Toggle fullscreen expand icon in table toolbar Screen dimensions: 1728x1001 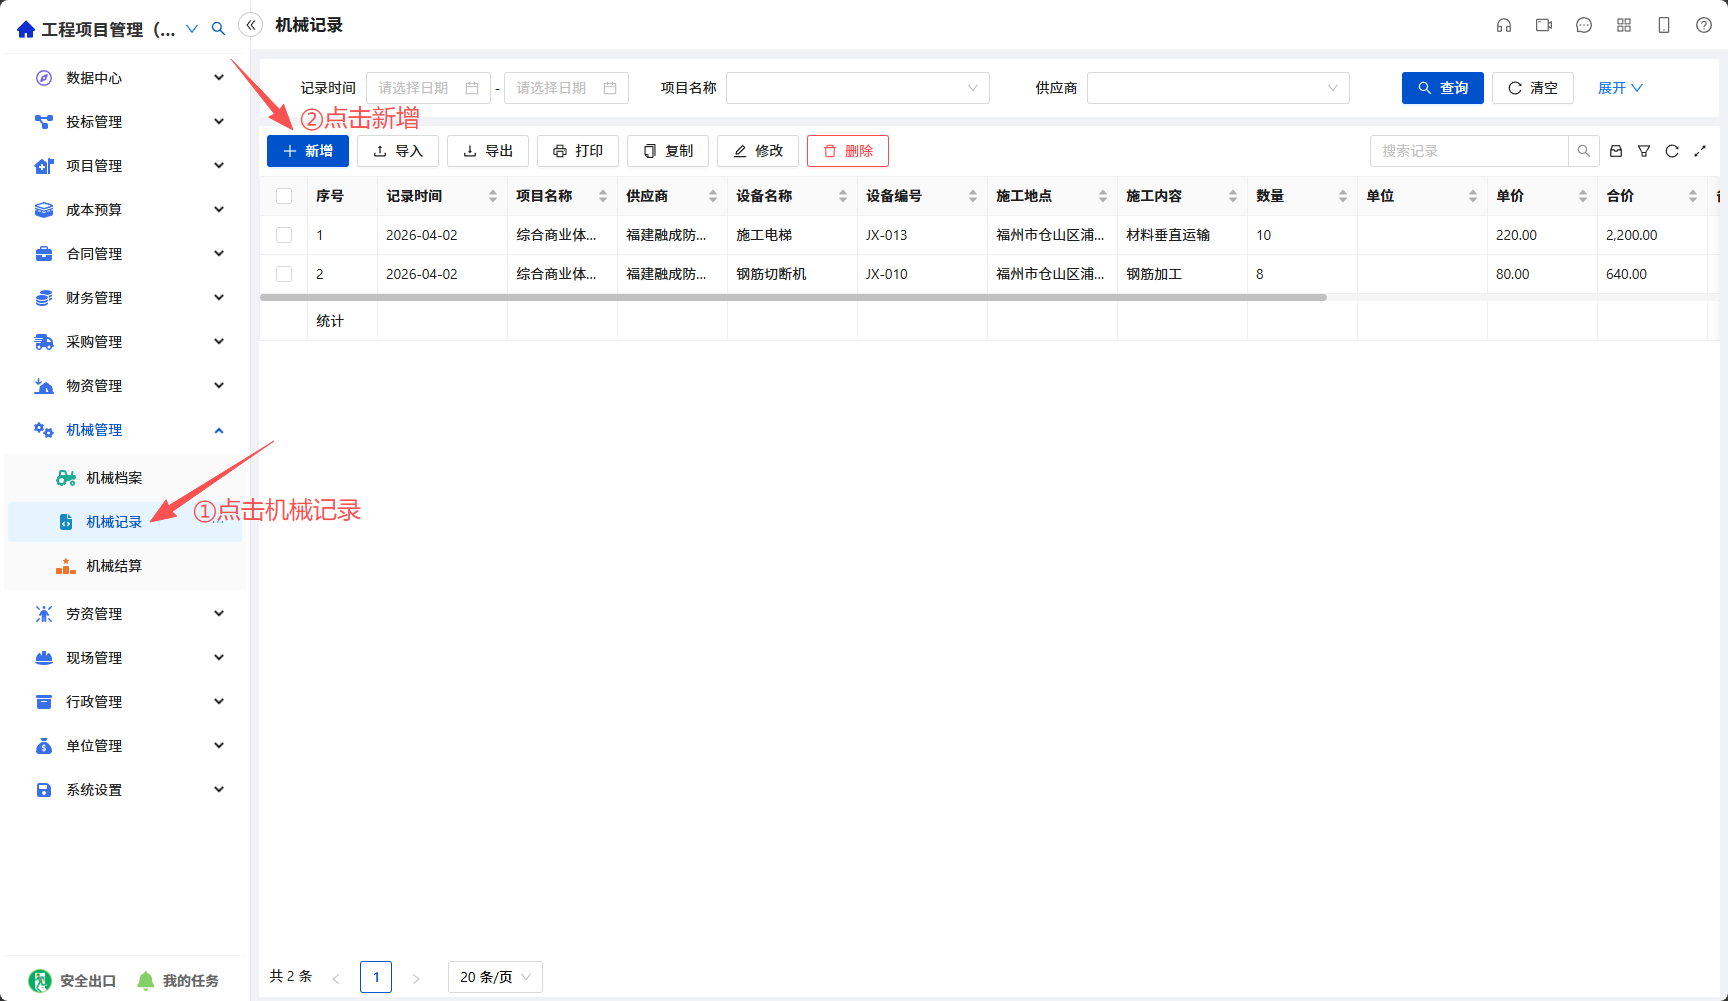tap(1700, 151)
